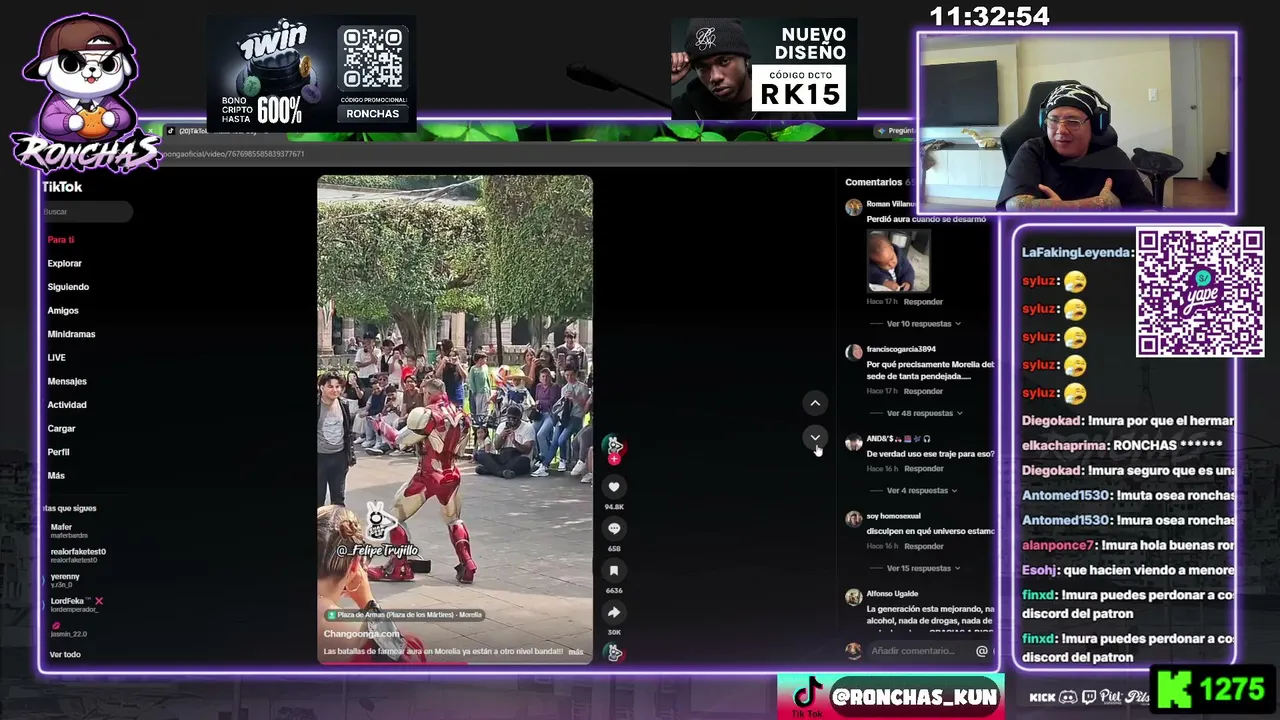The height and width of the screenshot is (720, 1280).
Task: Open Perfil in the sidebar
Action: tap(58, 452)
